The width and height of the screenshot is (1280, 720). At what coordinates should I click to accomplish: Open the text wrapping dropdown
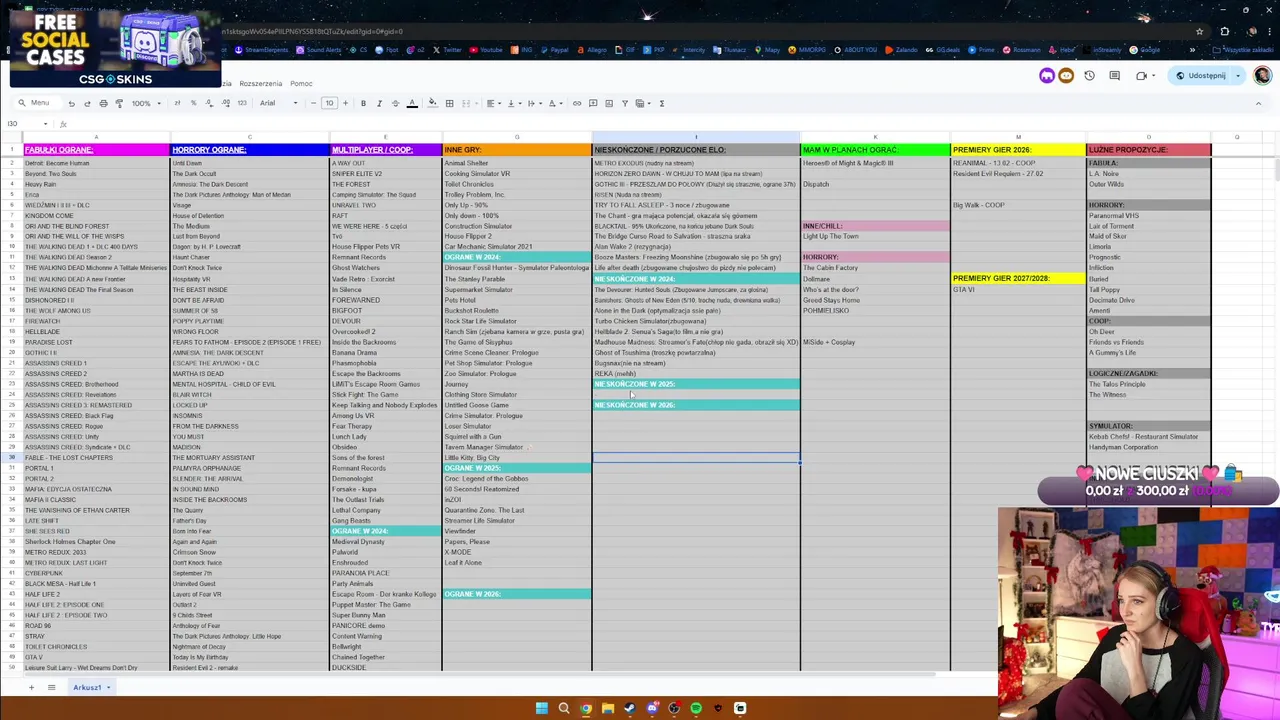coord(534,103)
